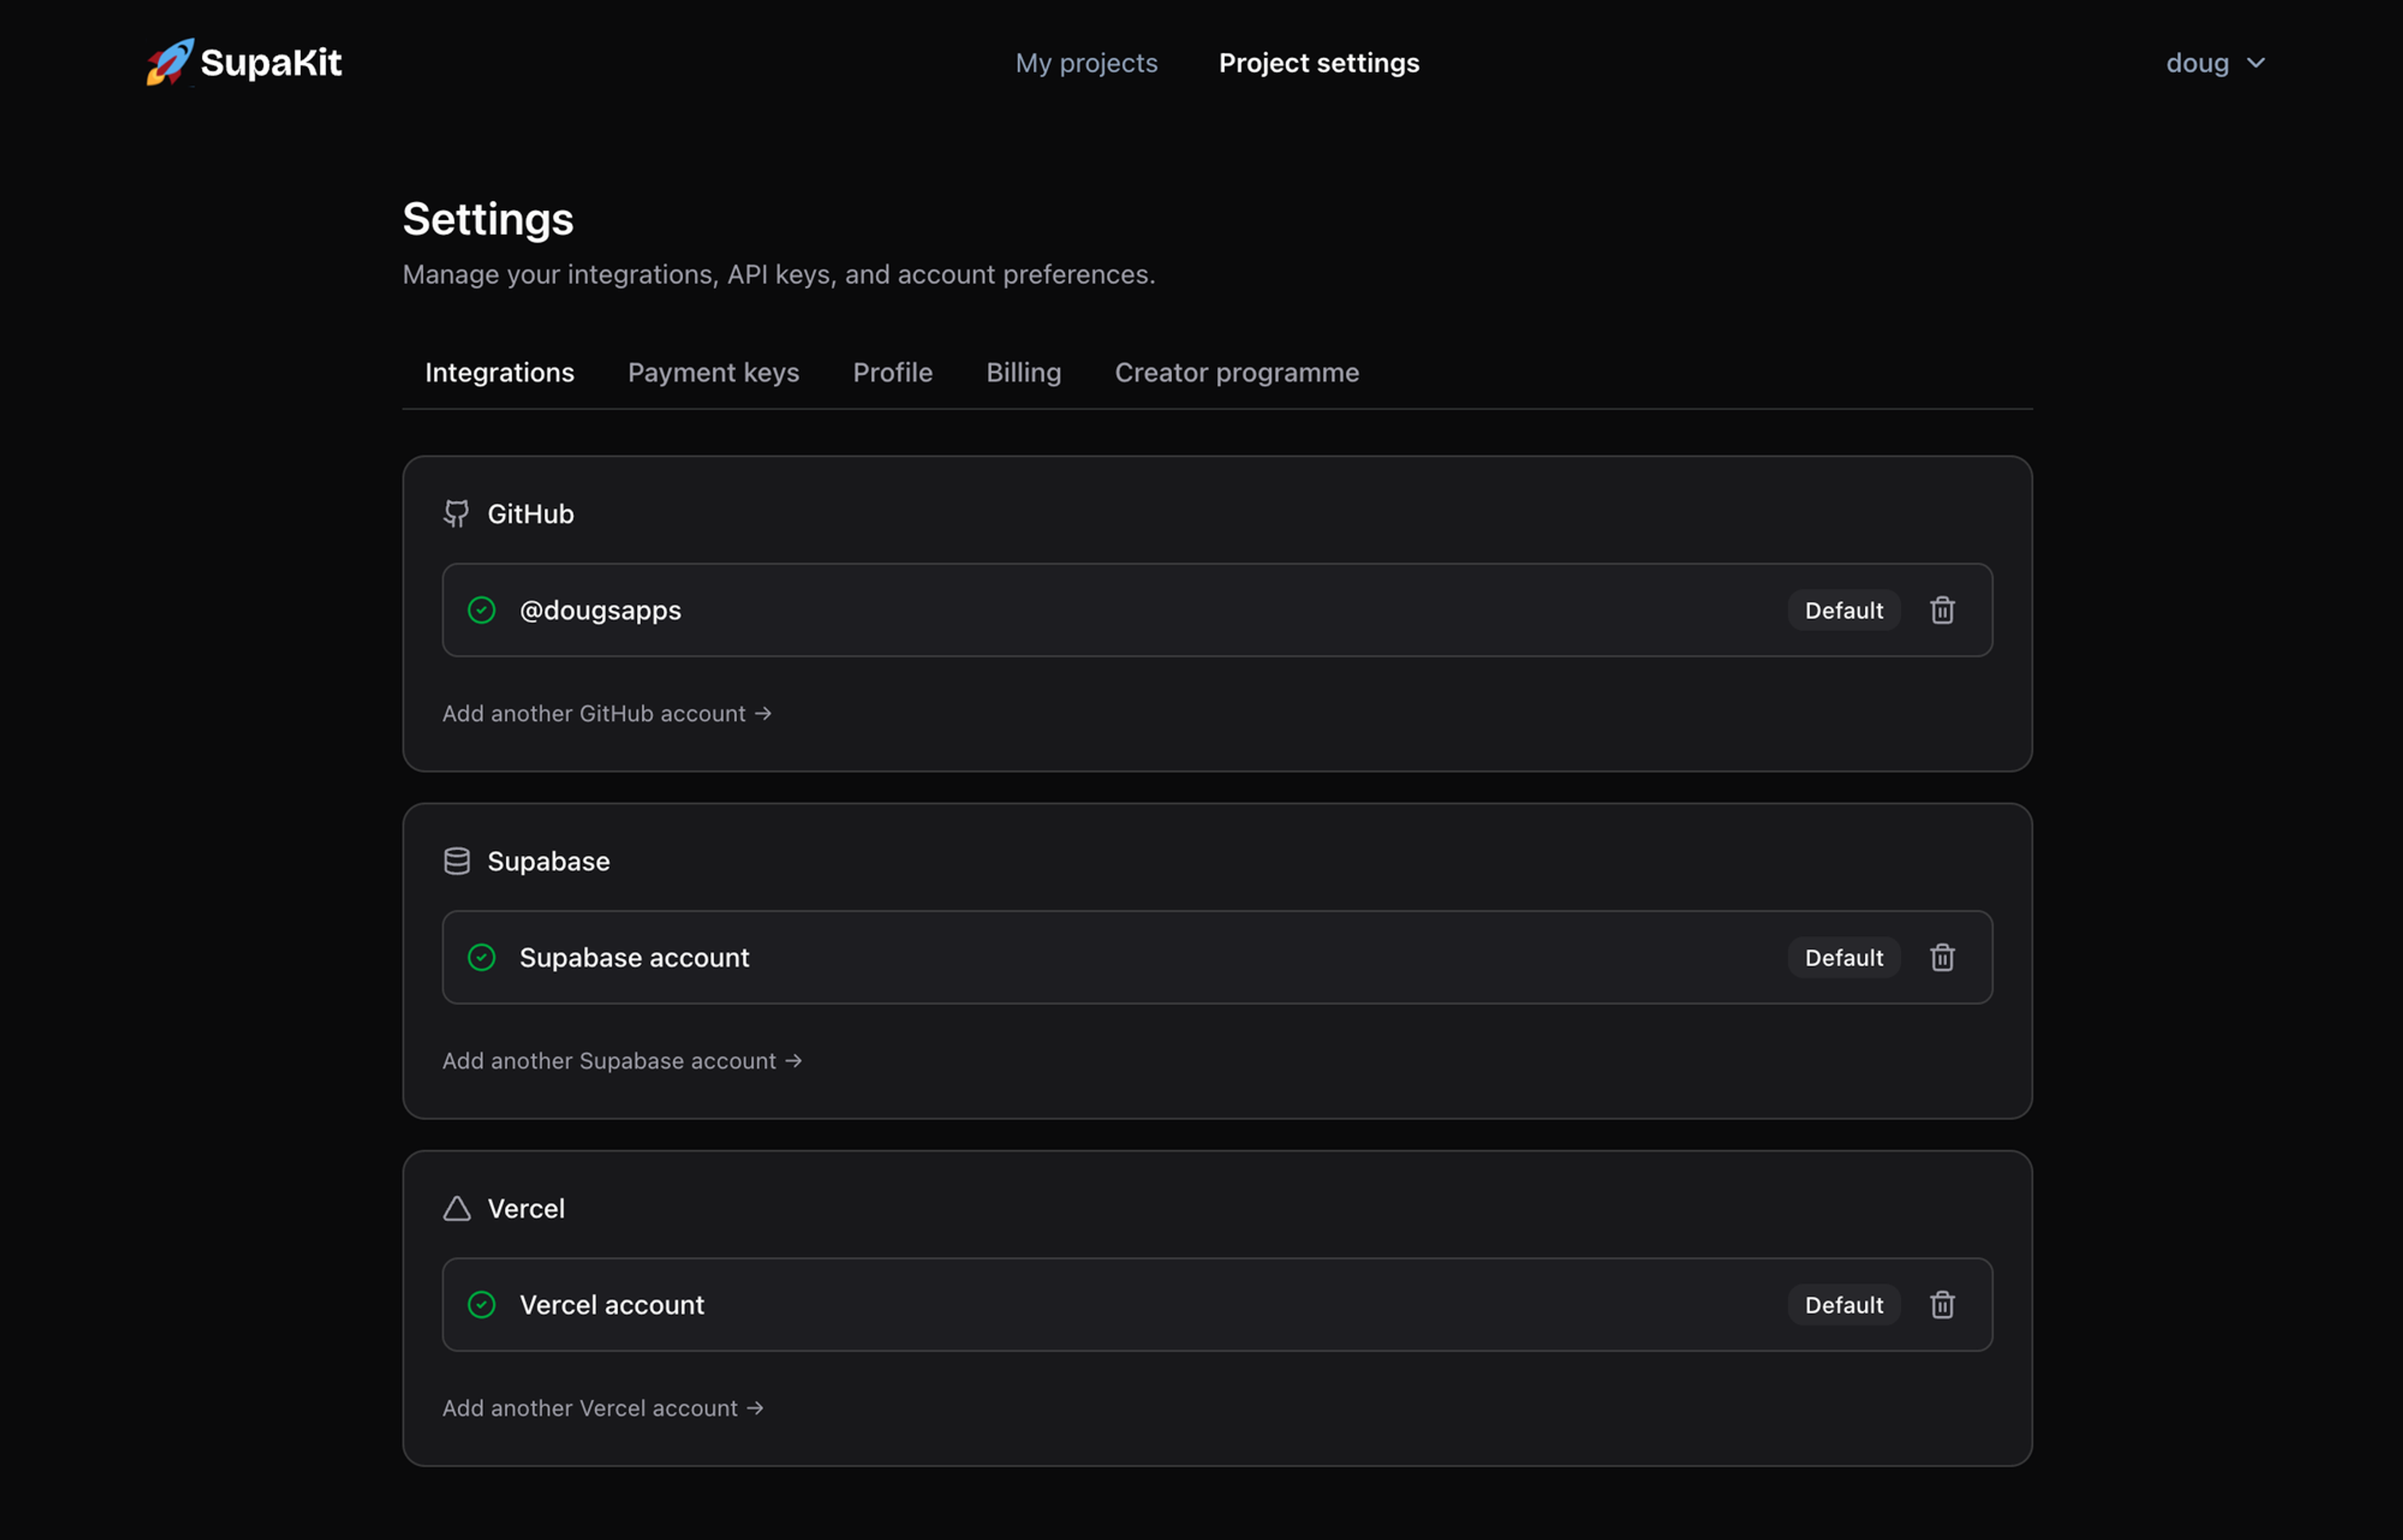Screen dimensions: 2403x1540
Task: Click the Vercel triangle icon
Action: [457, 1208]
